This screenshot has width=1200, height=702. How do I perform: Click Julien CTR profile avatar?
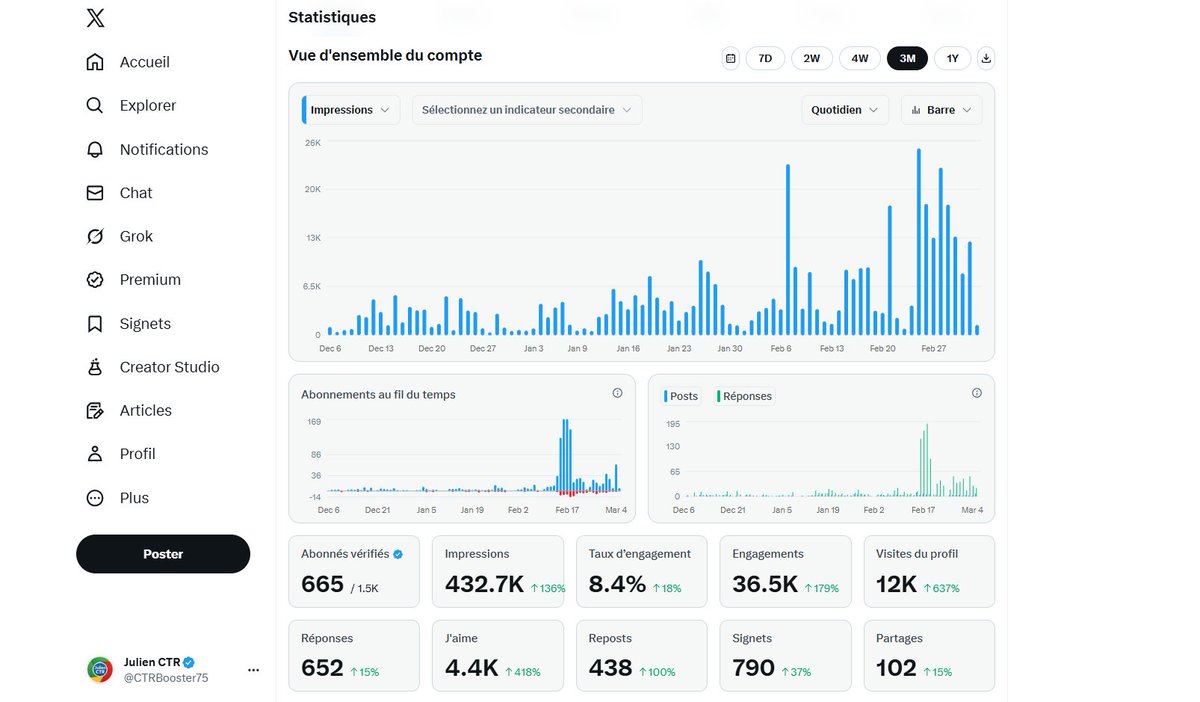pyautogui.click(x=100, y=669)
